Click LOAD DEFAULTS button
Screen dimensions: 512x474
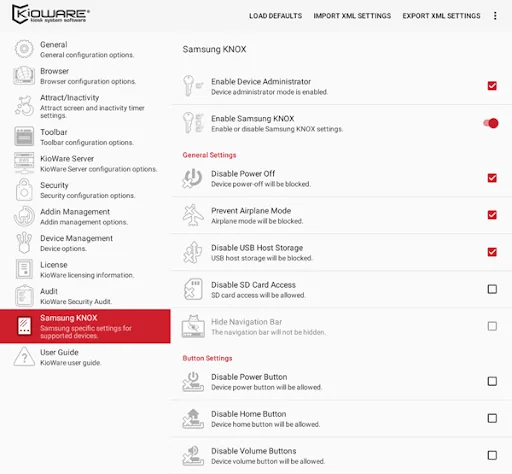[275, 16]
